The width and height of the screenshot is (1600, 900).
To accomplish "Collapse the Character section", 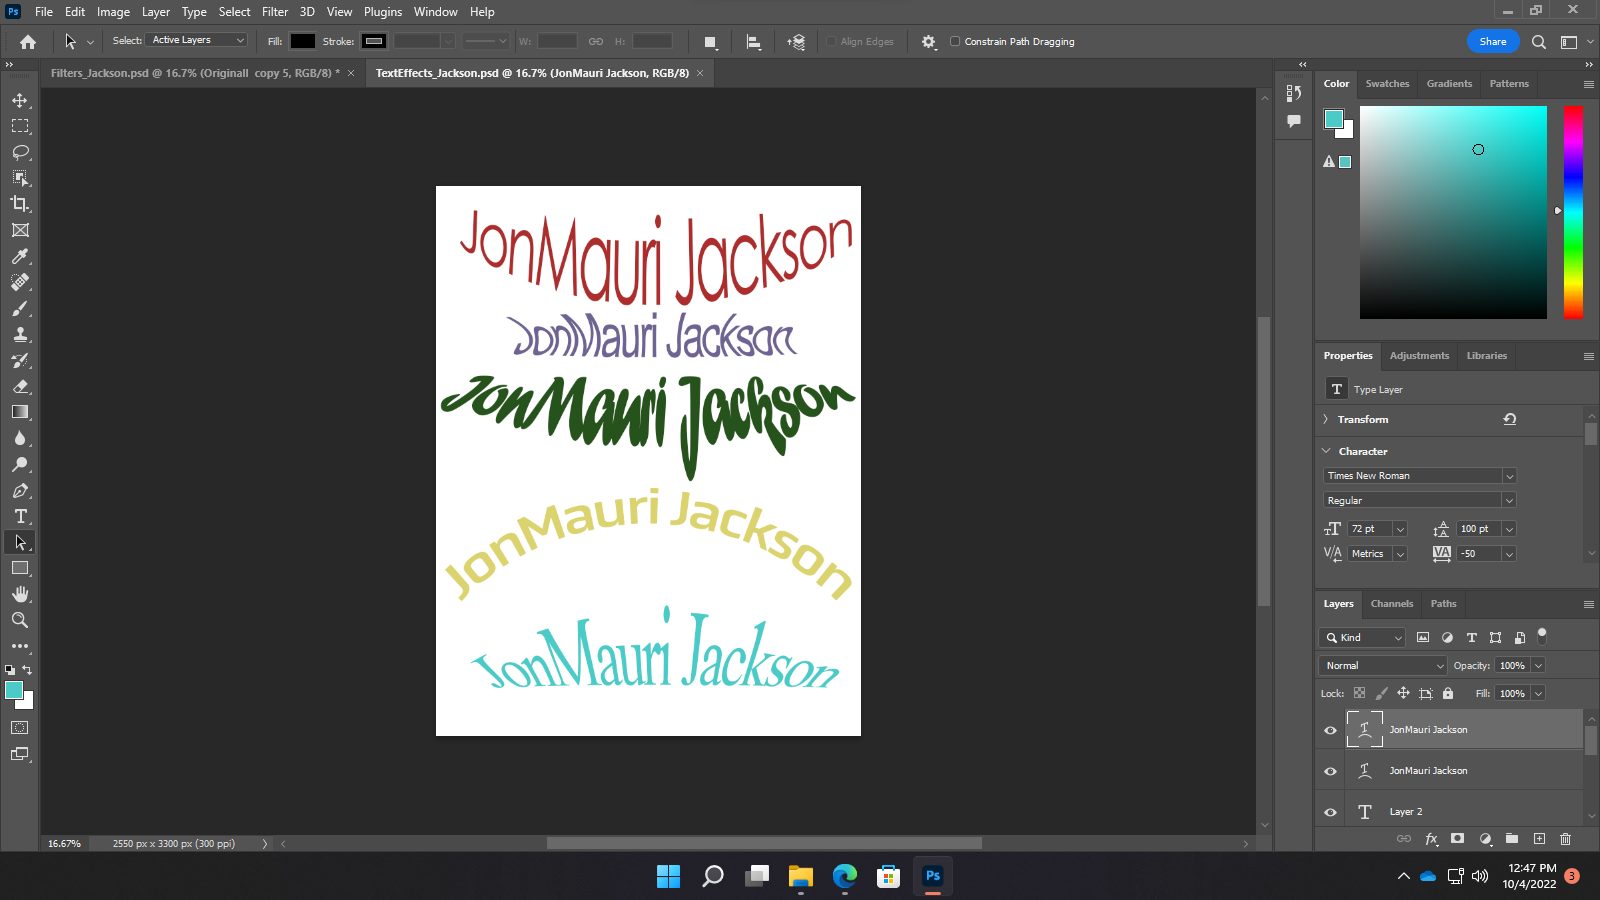I will pos(1326,452).
